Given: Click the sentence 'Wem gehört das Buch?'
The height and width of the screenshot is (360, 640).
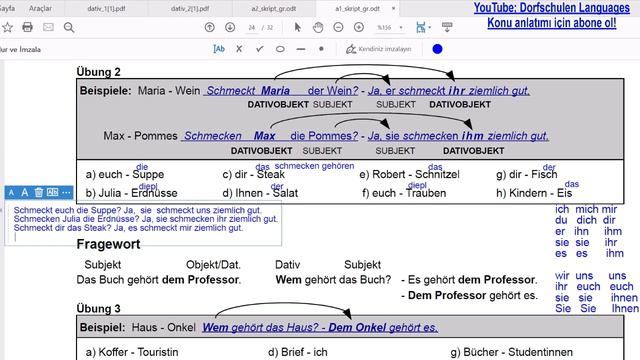Looking at the screenshot, I should [333, 280].
